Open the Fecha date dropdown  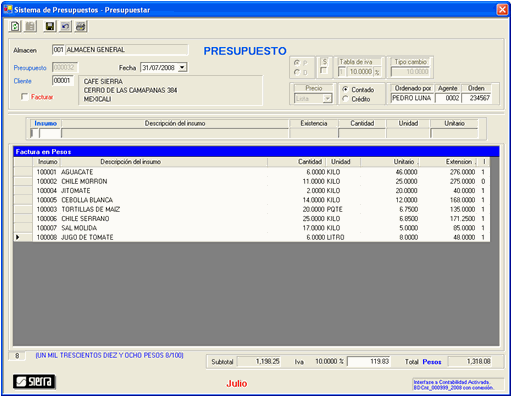(x=182, y=67)
